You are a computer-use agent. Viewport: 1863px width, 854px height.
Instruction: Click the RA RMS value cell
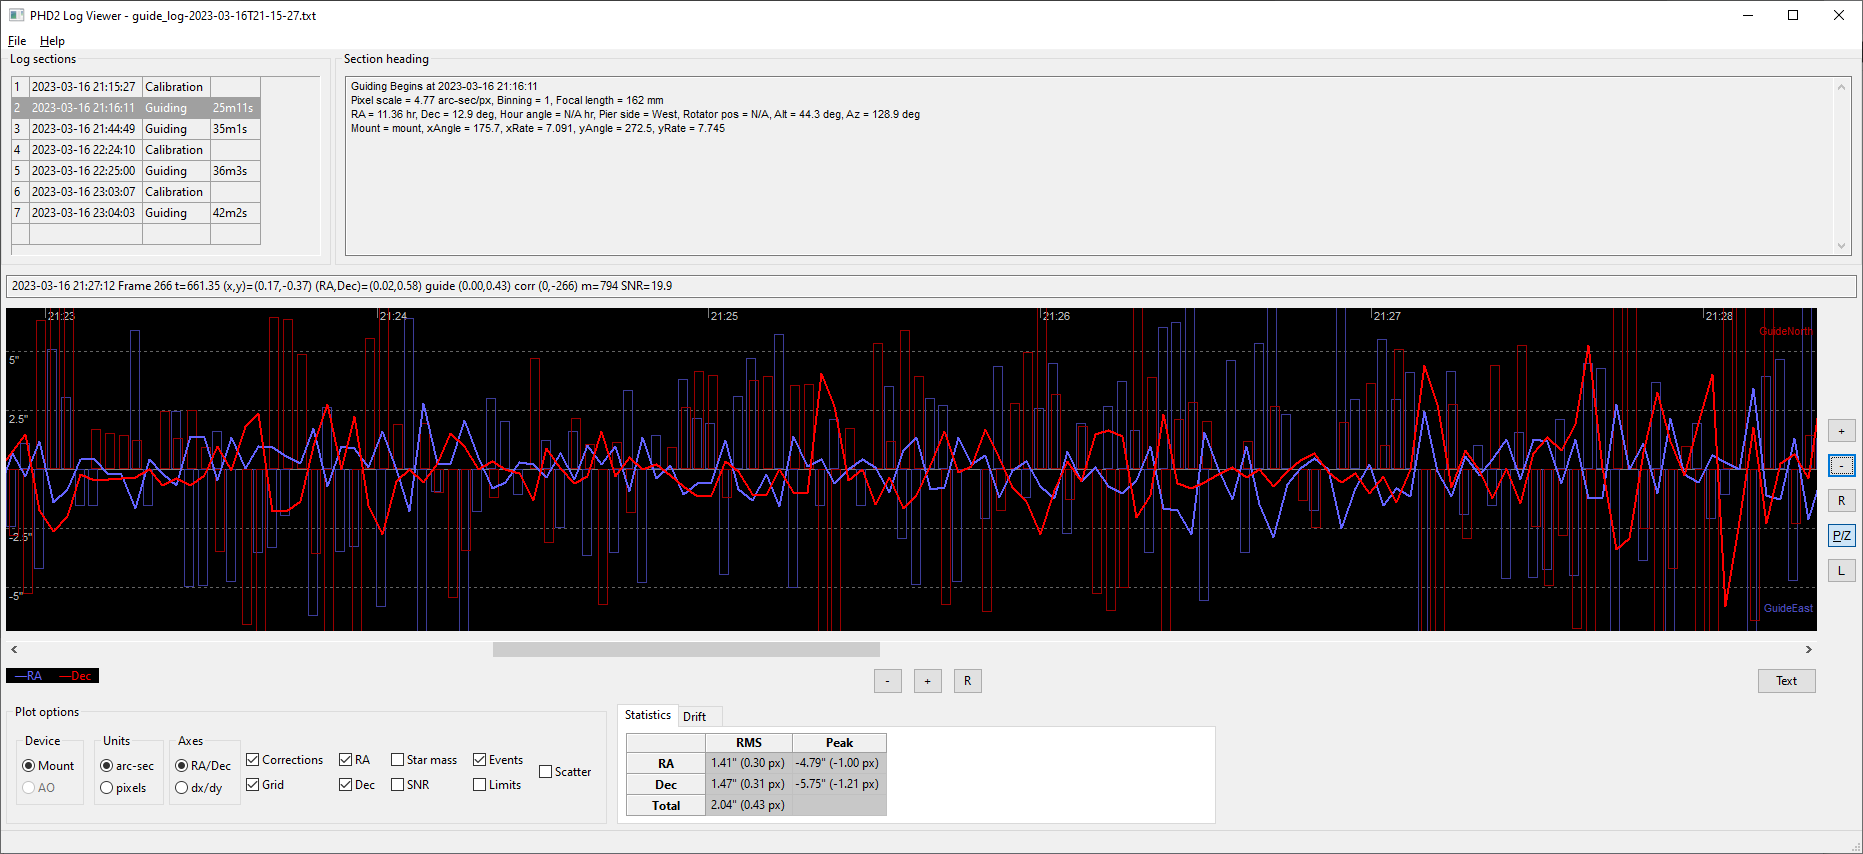[x=748, y=763]
